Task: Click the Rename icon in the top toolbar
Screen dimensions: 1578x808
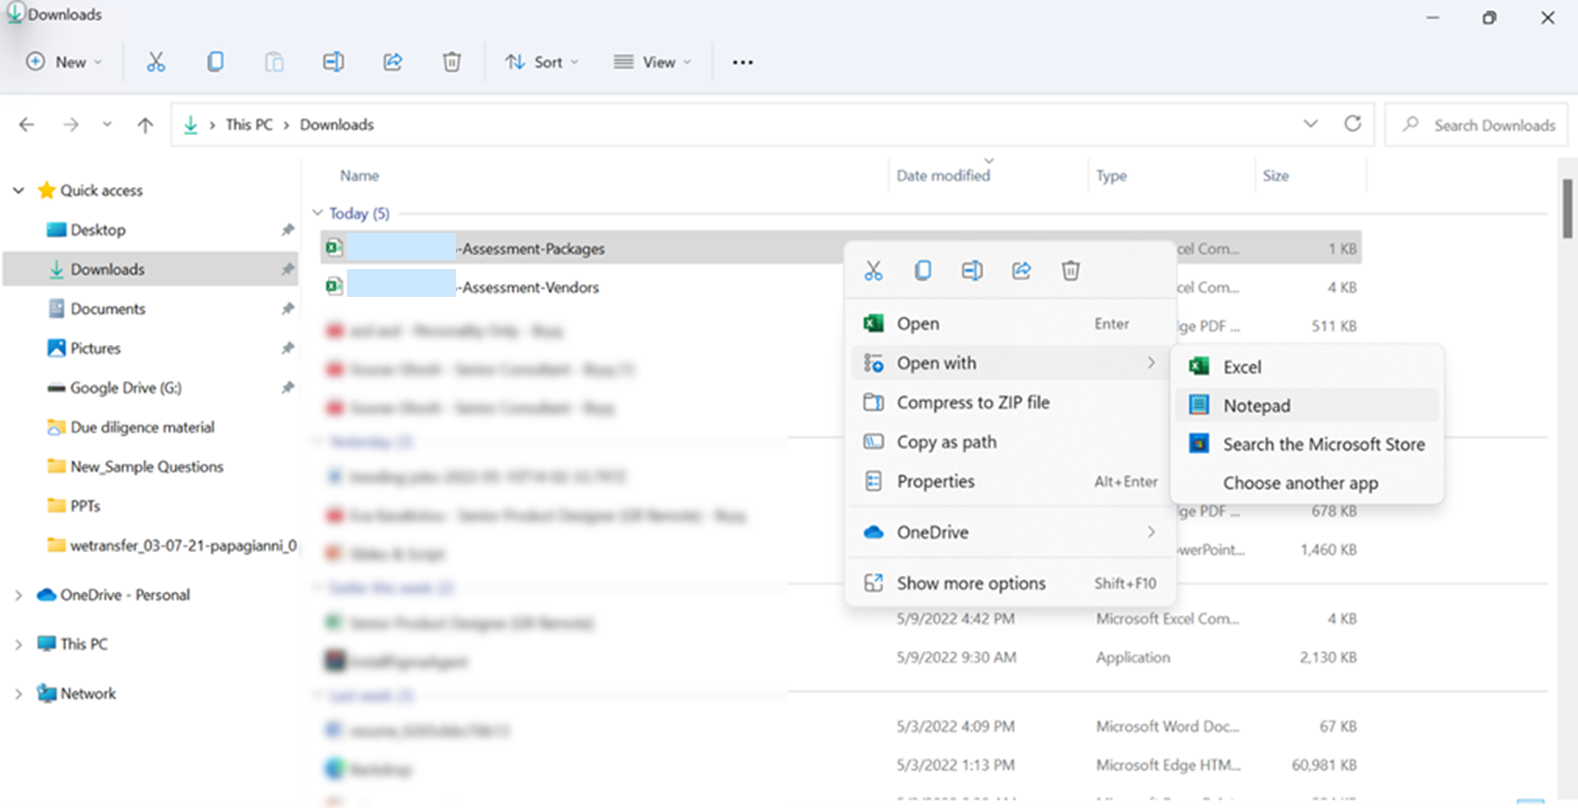Action: pos(333,62)
